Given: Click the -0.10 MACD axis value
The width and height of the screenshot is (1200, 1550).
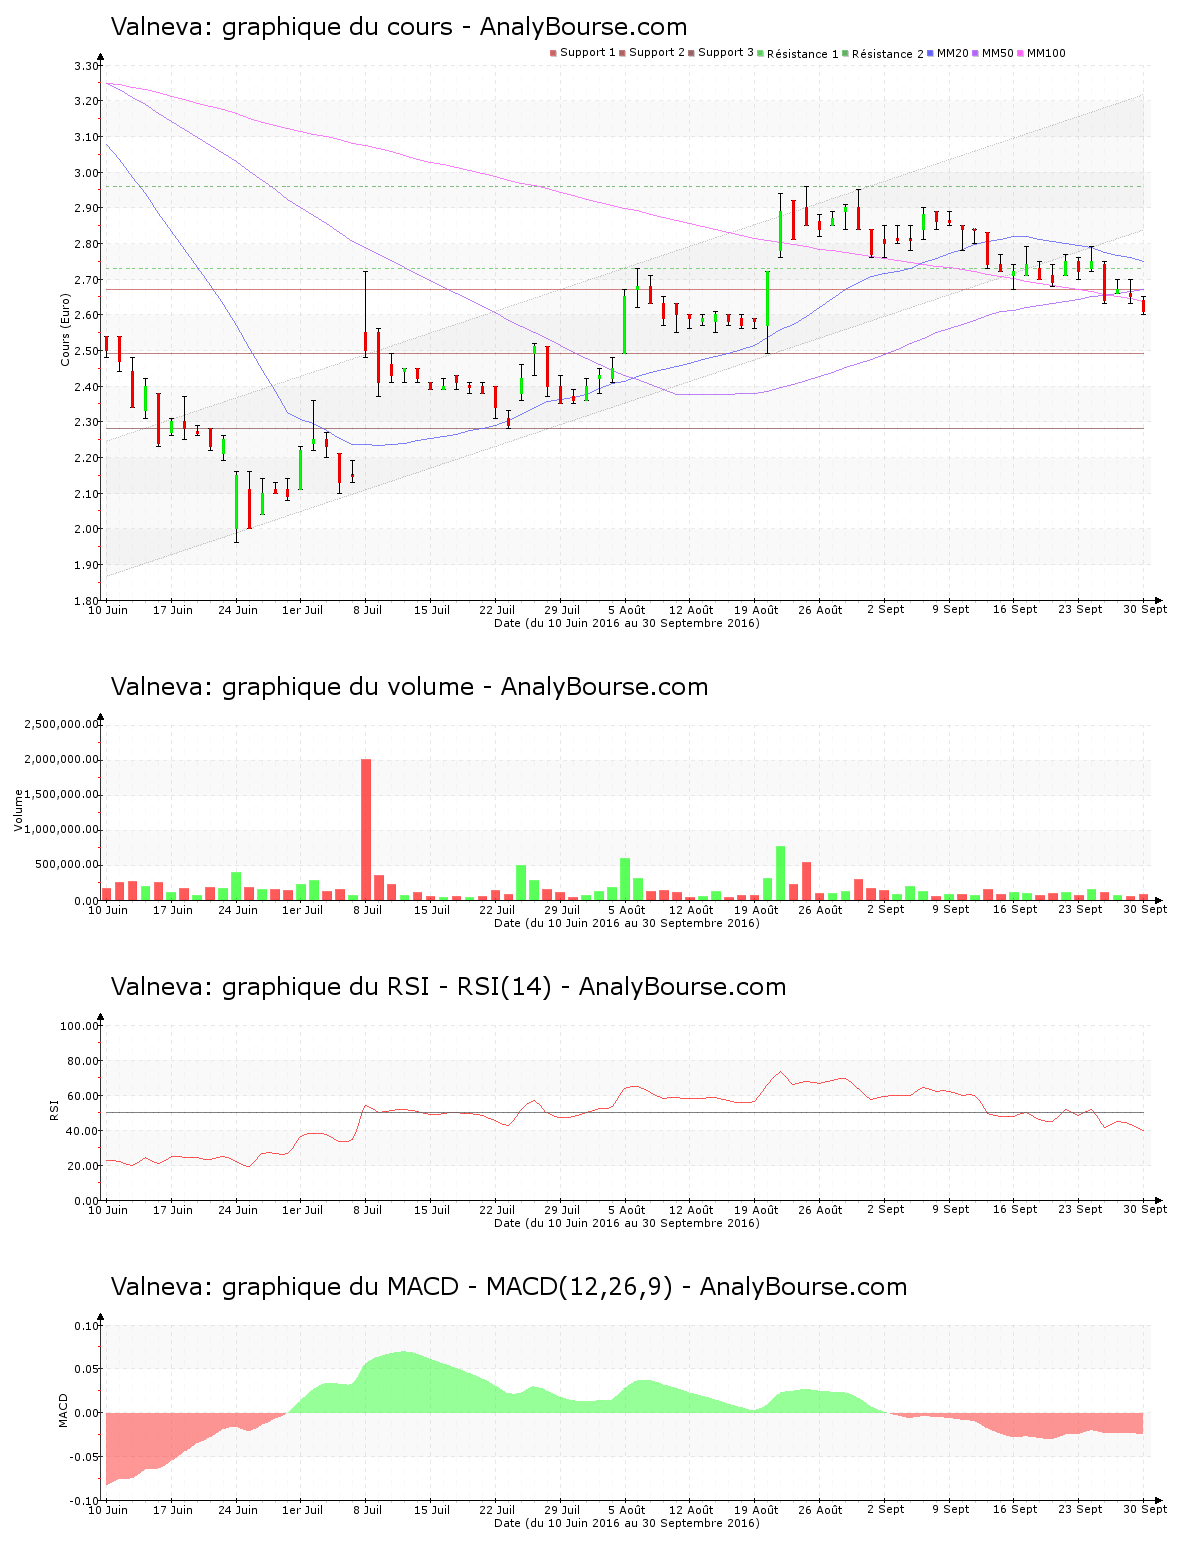Looking at the screenshot, I should pyautogui.click(x=84, y=1501).
